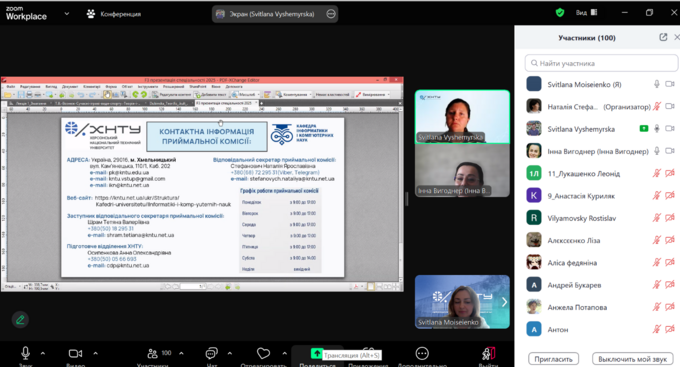The width and height of the screenshot is (680, 367).
Task: Open the Конференция menu item
Action: 114,14
